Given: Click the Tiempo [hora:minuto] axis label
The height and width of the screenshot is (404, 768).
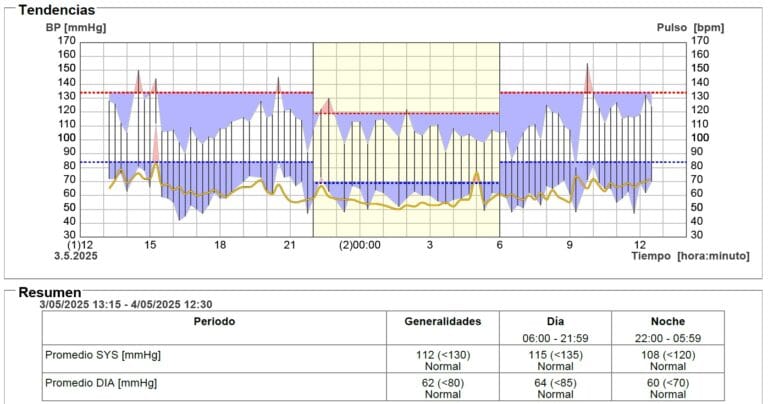Looking at the screenshot, I should point(689,256).
